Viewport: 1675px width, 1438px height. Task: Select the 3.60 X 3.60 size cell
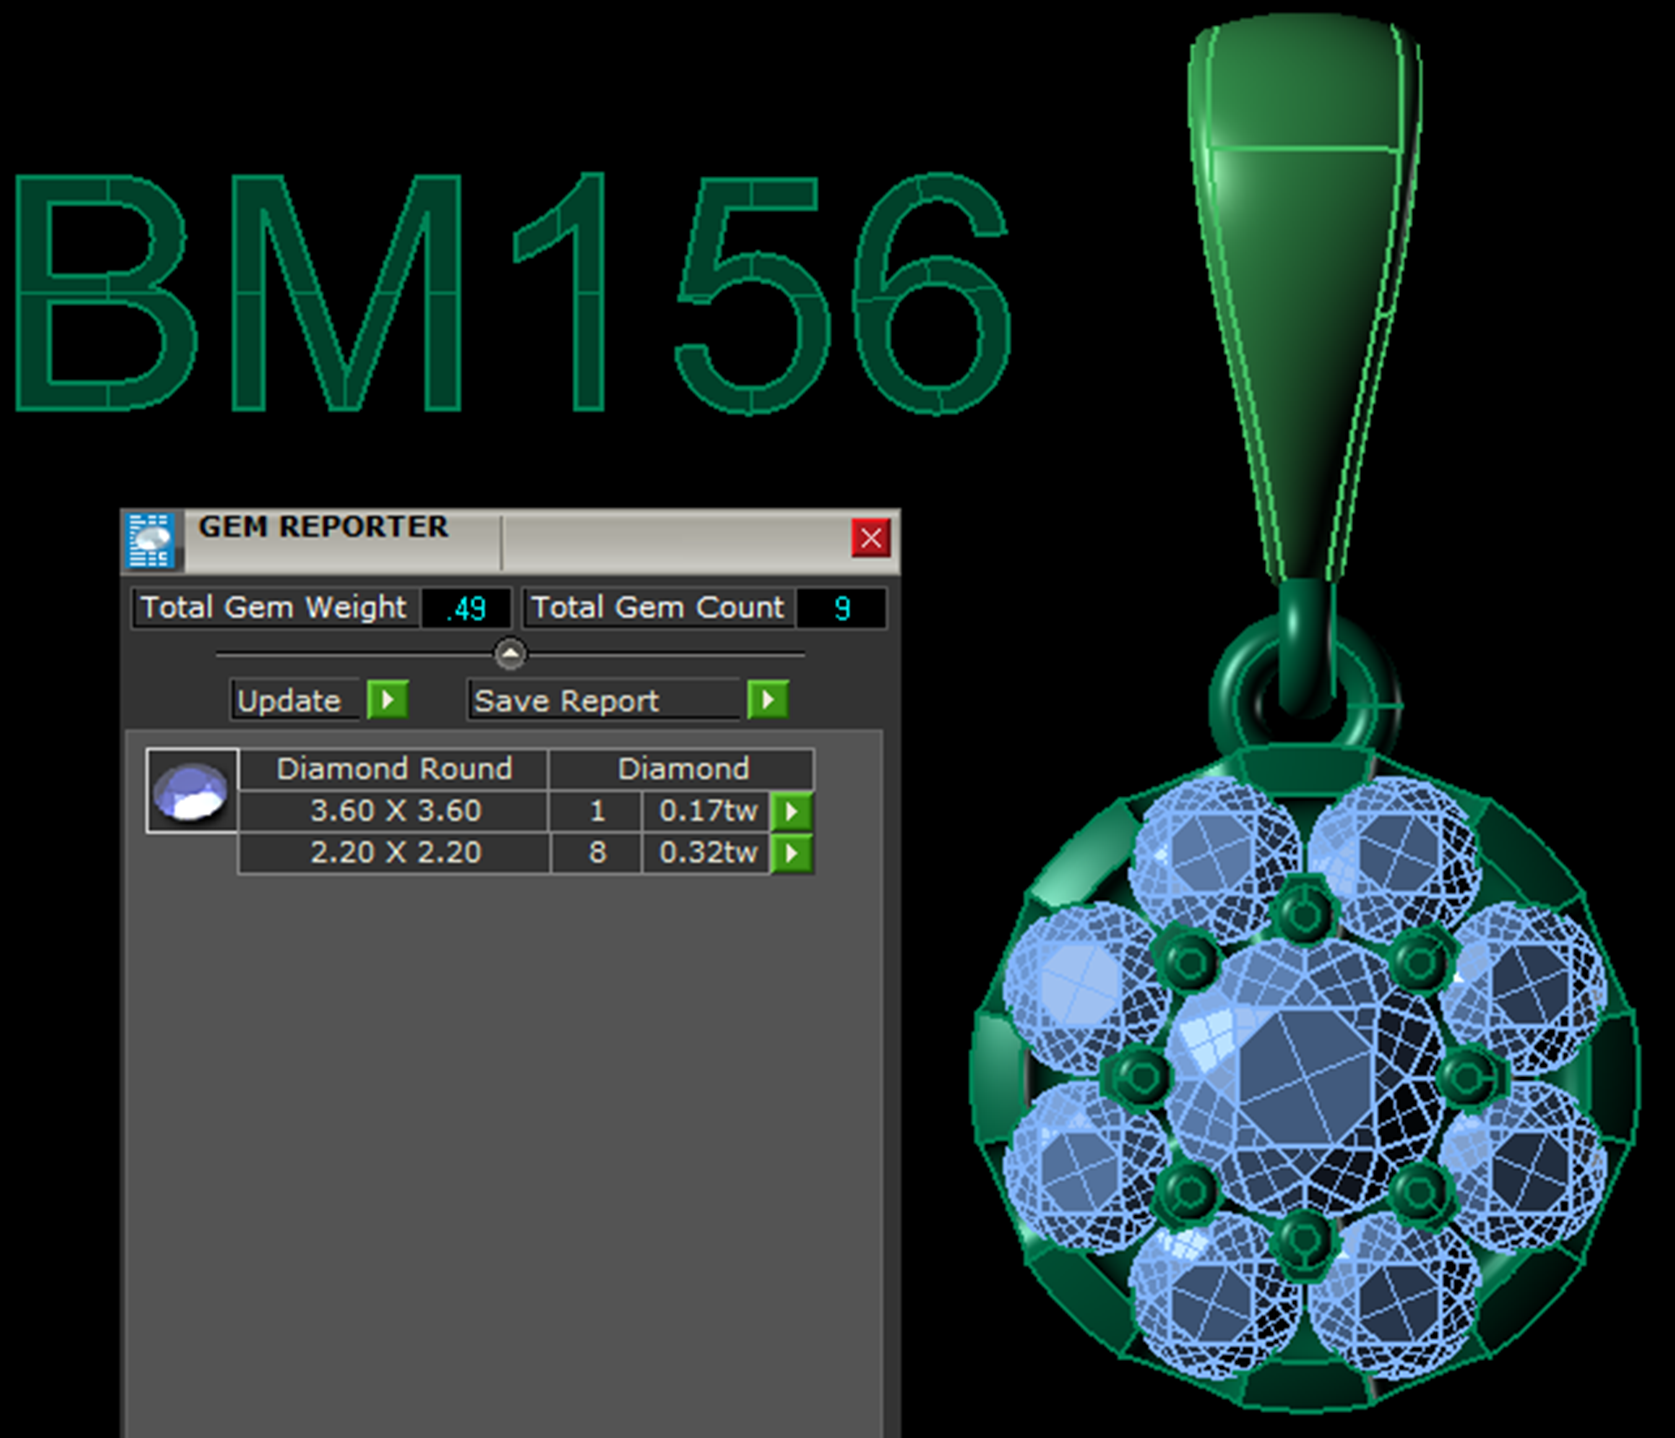[395, 811]
